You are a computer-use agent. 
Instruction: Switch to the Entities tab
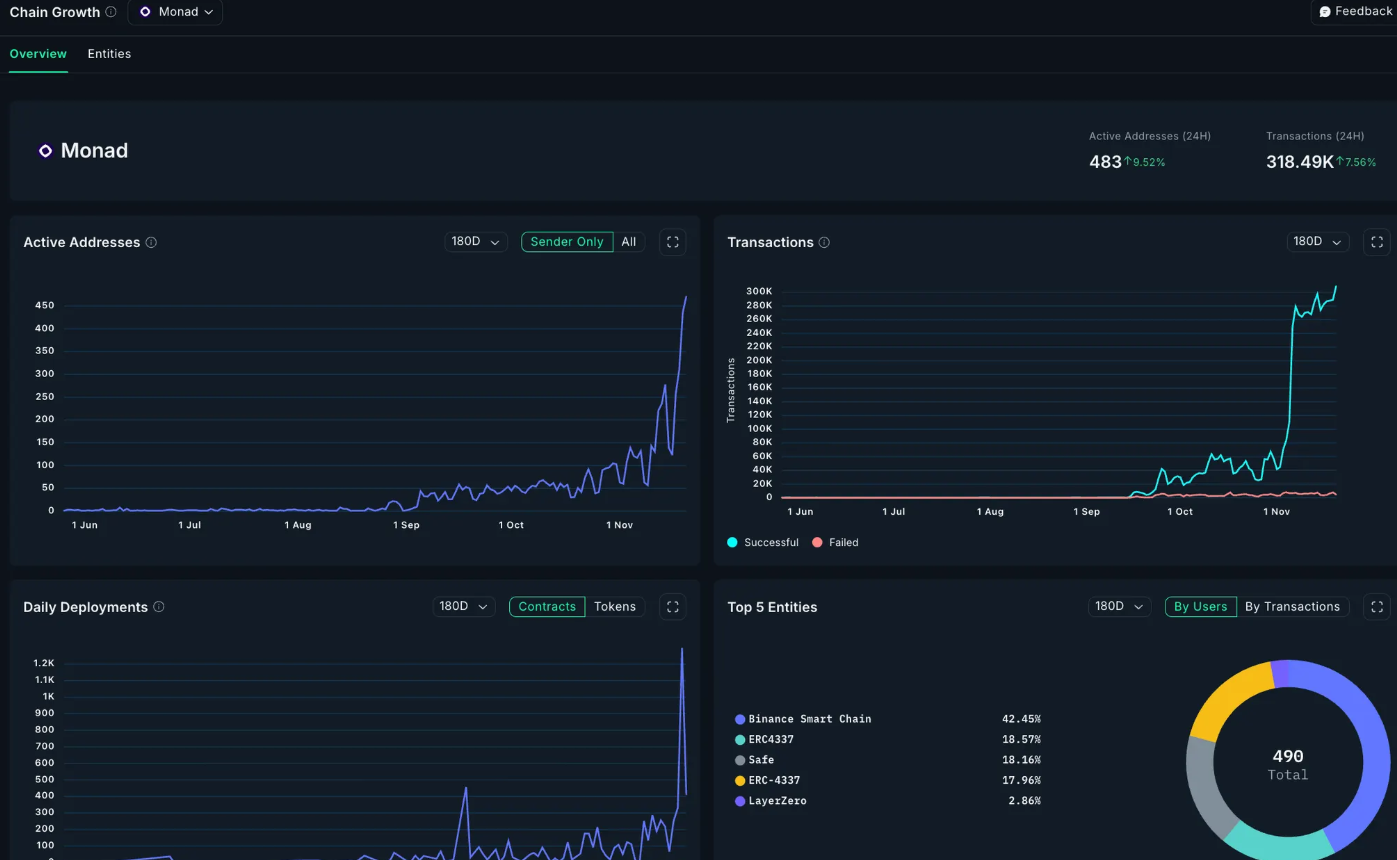109,54
